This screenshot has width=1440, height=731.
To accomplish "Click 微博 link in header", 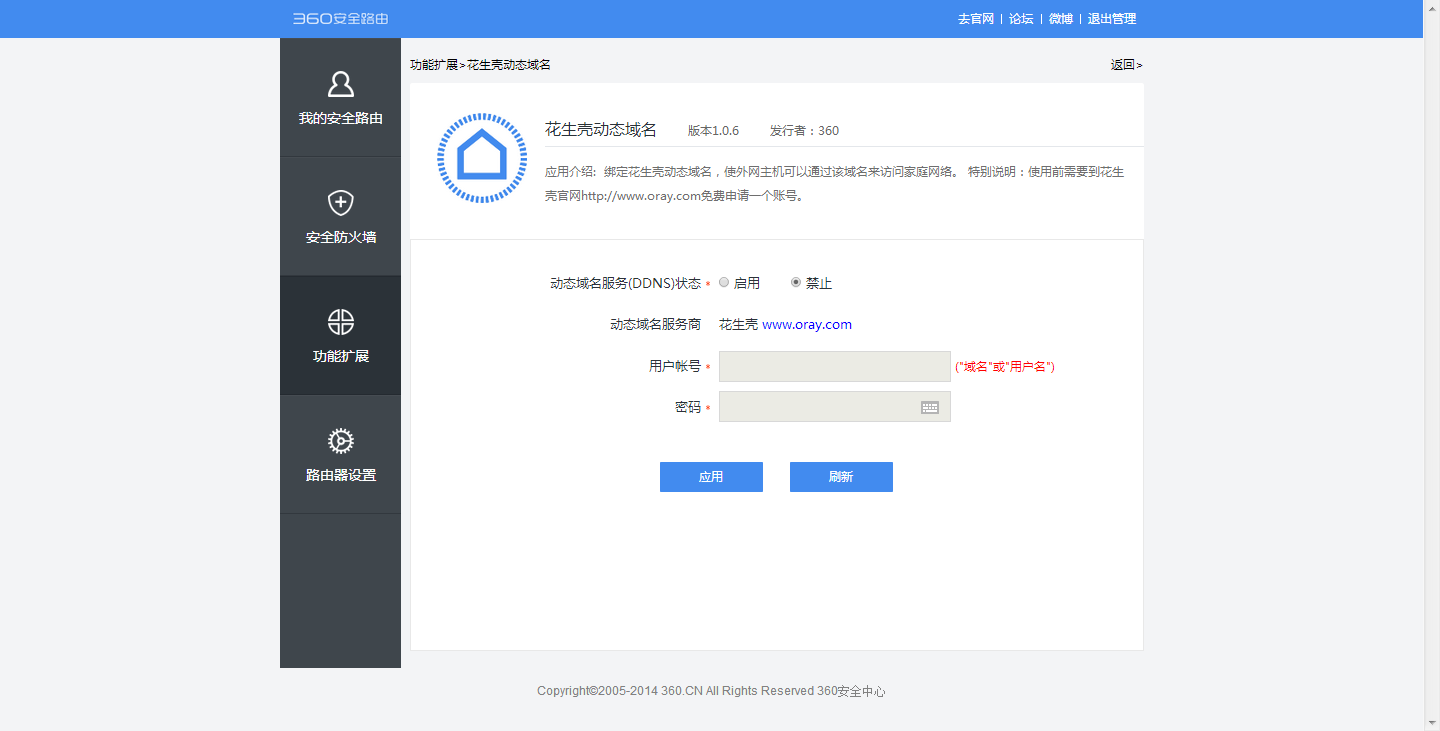I will pos(1061,19).
